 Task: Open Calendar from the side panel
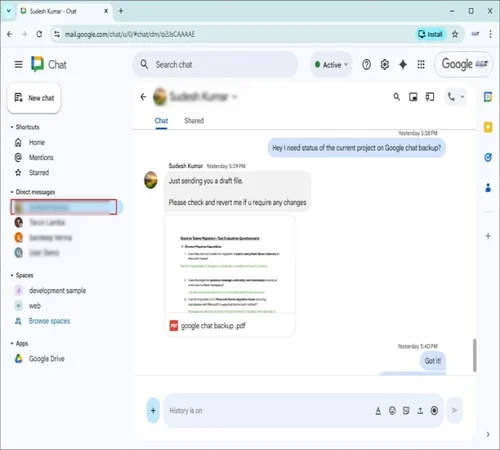[488, 97]
